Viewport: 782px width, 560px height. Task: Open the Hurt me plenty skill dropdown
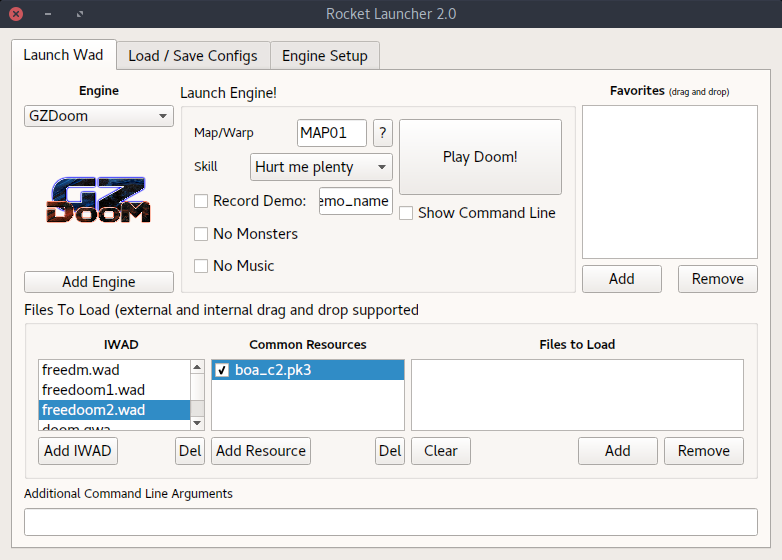point(321,167)
